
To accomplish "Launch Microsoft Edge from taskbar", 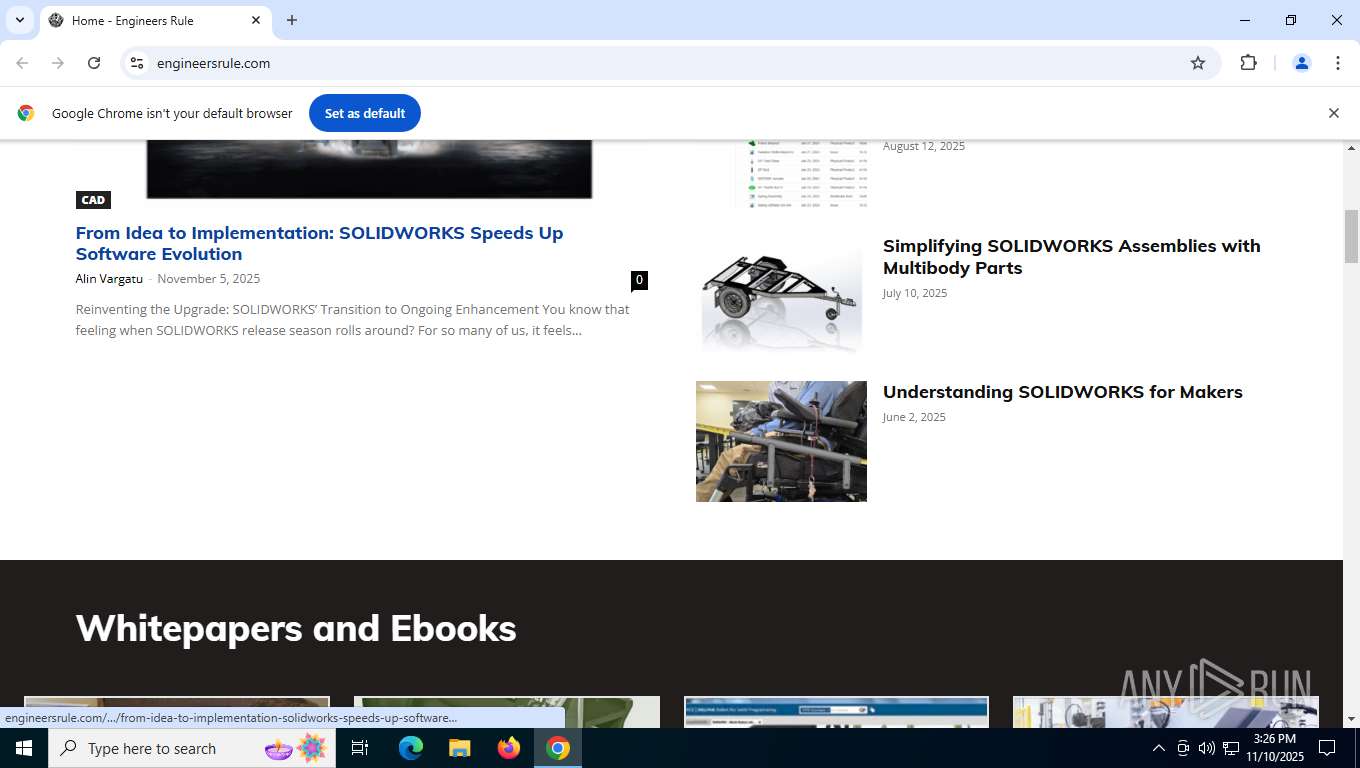I will click(x=411, y=748).
